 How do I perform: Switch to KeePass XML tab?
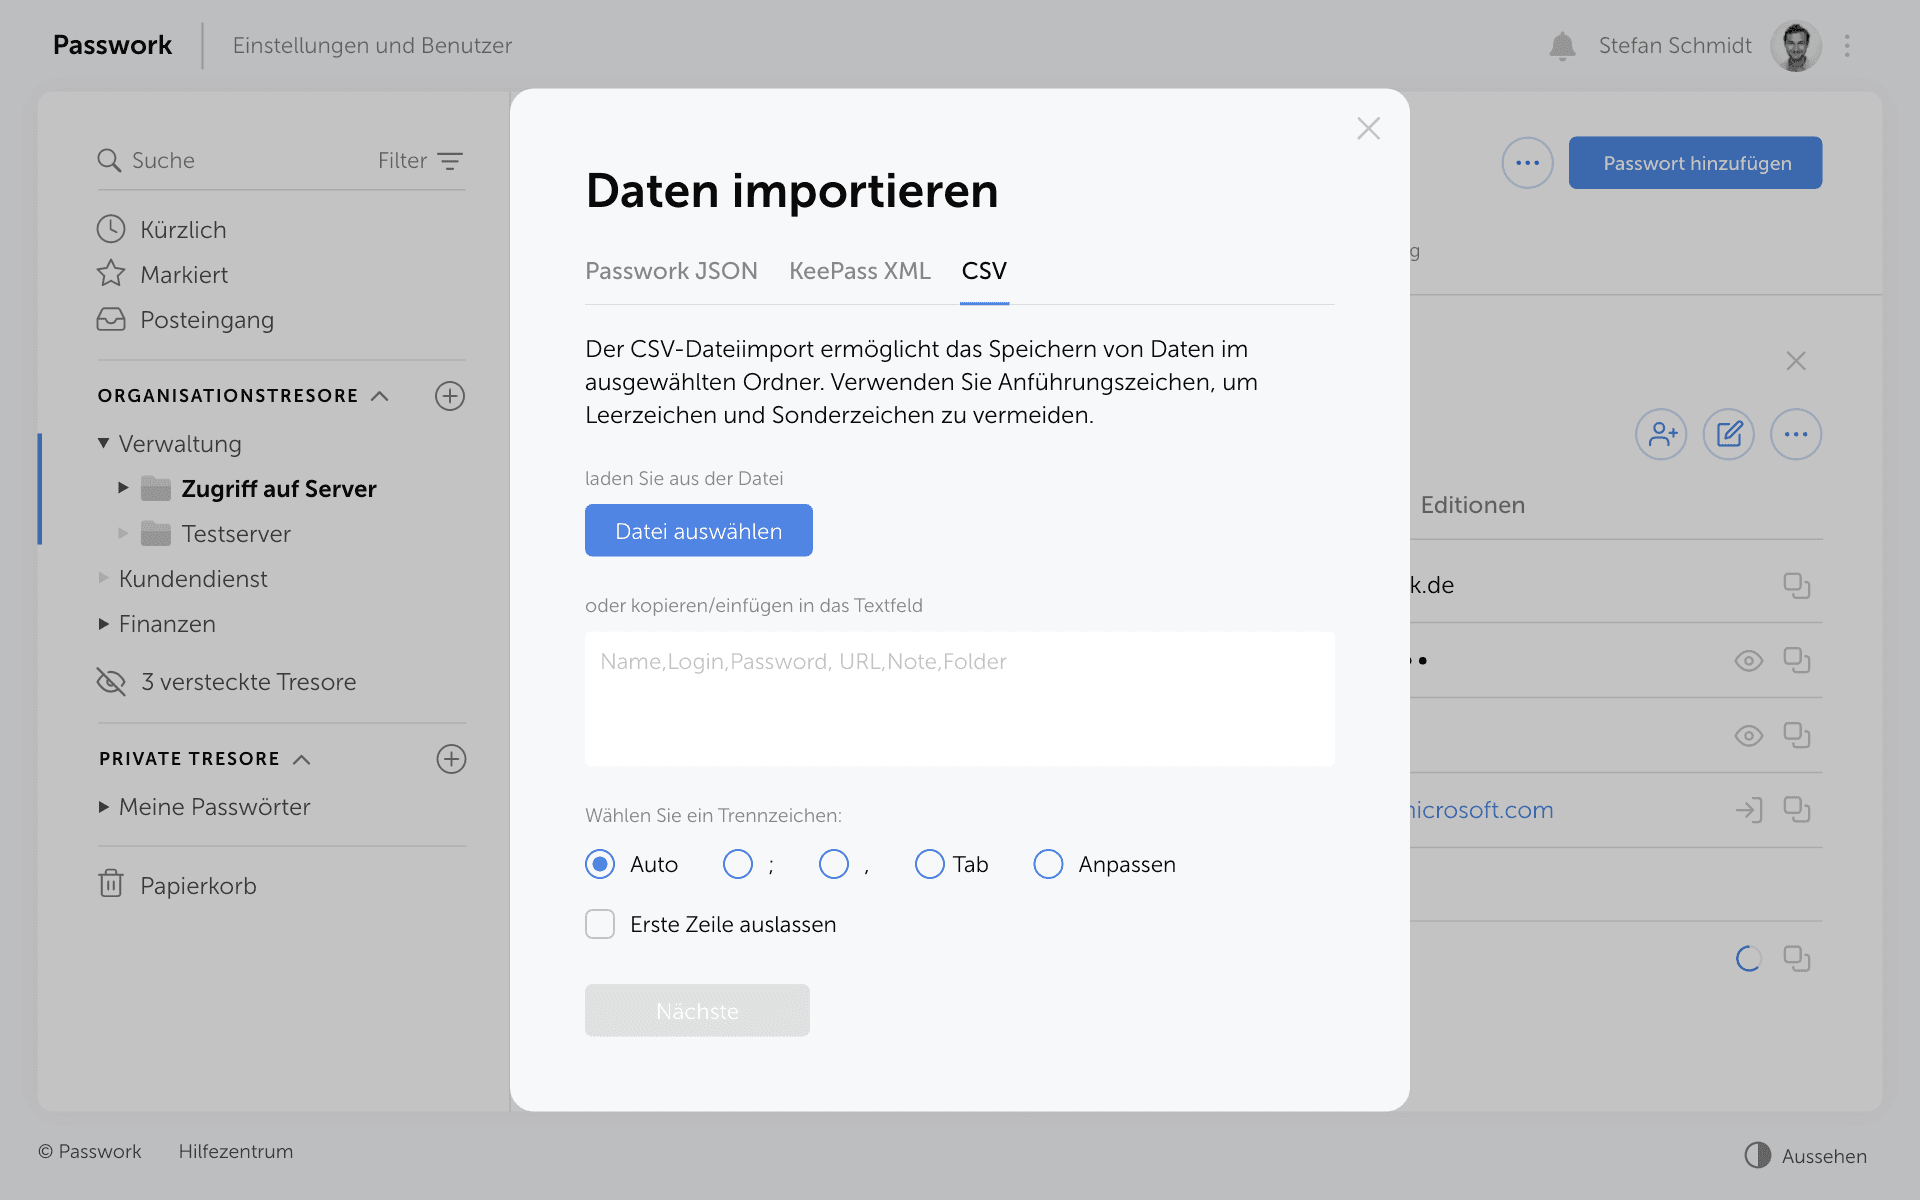859,271
